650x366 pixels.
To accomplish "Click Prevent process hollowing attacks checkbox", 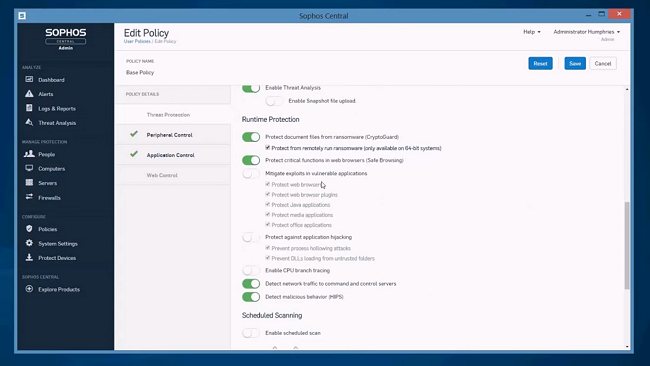I will [268, 247].
